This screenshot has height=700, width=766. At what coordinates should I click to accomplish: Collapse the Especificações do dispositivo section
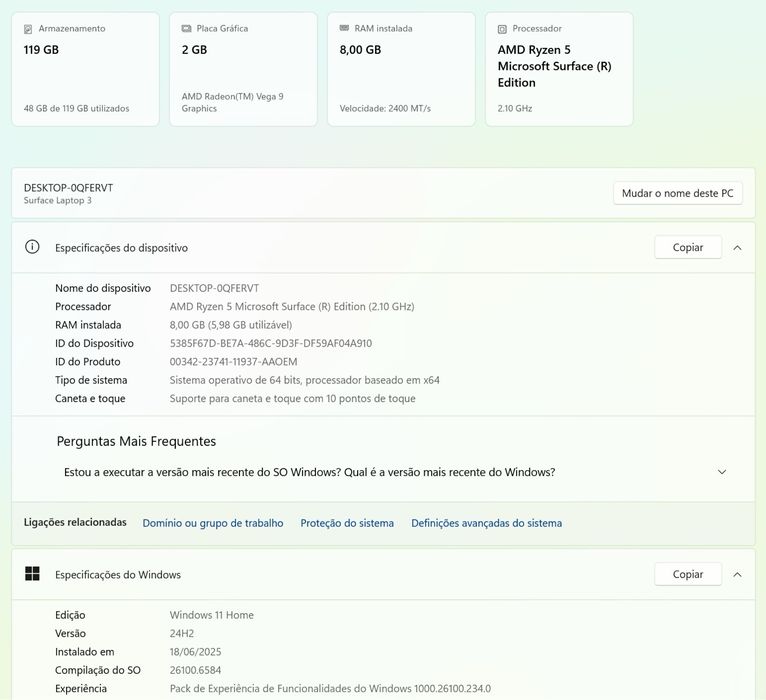coord(737,247)
